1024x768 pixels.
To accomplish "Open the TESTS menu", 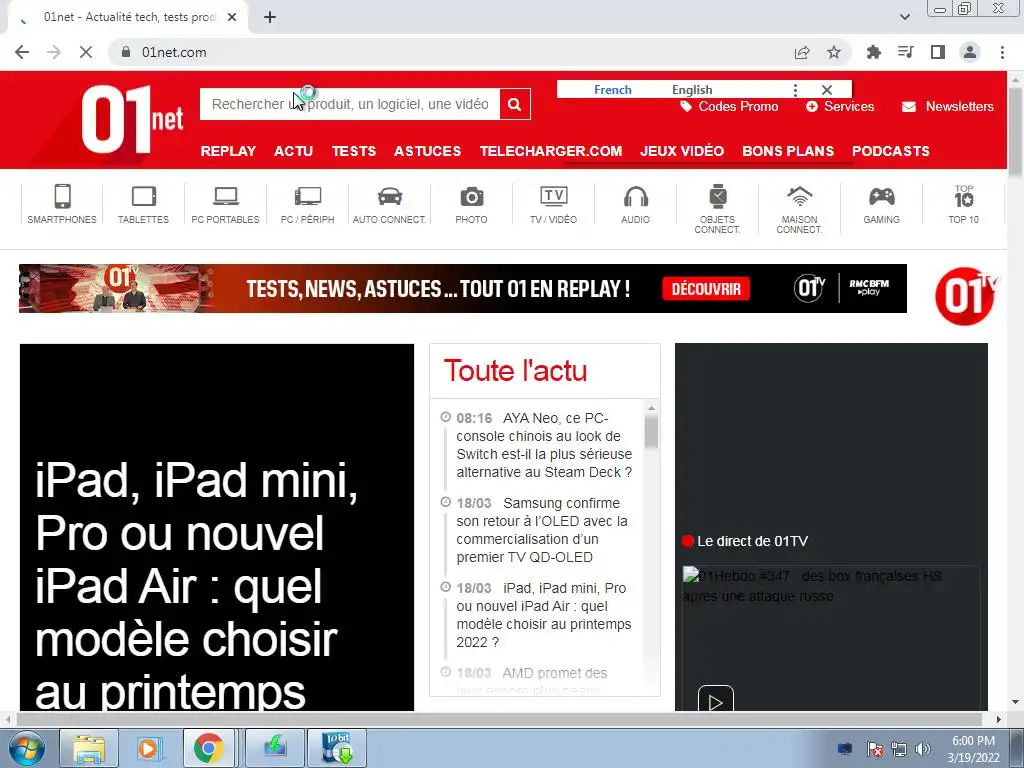I will (x=354, y=151).
